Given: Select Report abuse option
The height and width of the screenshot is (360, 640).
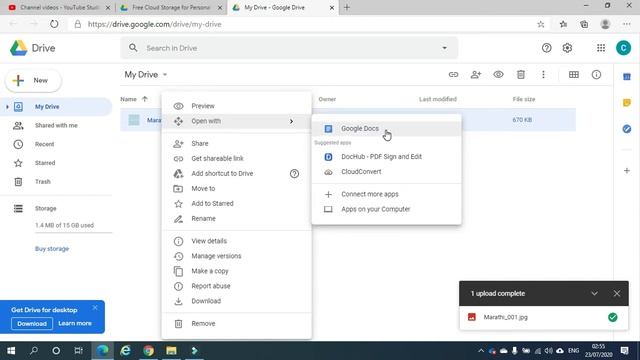Looking at the screenshot, I should [236, 286].
